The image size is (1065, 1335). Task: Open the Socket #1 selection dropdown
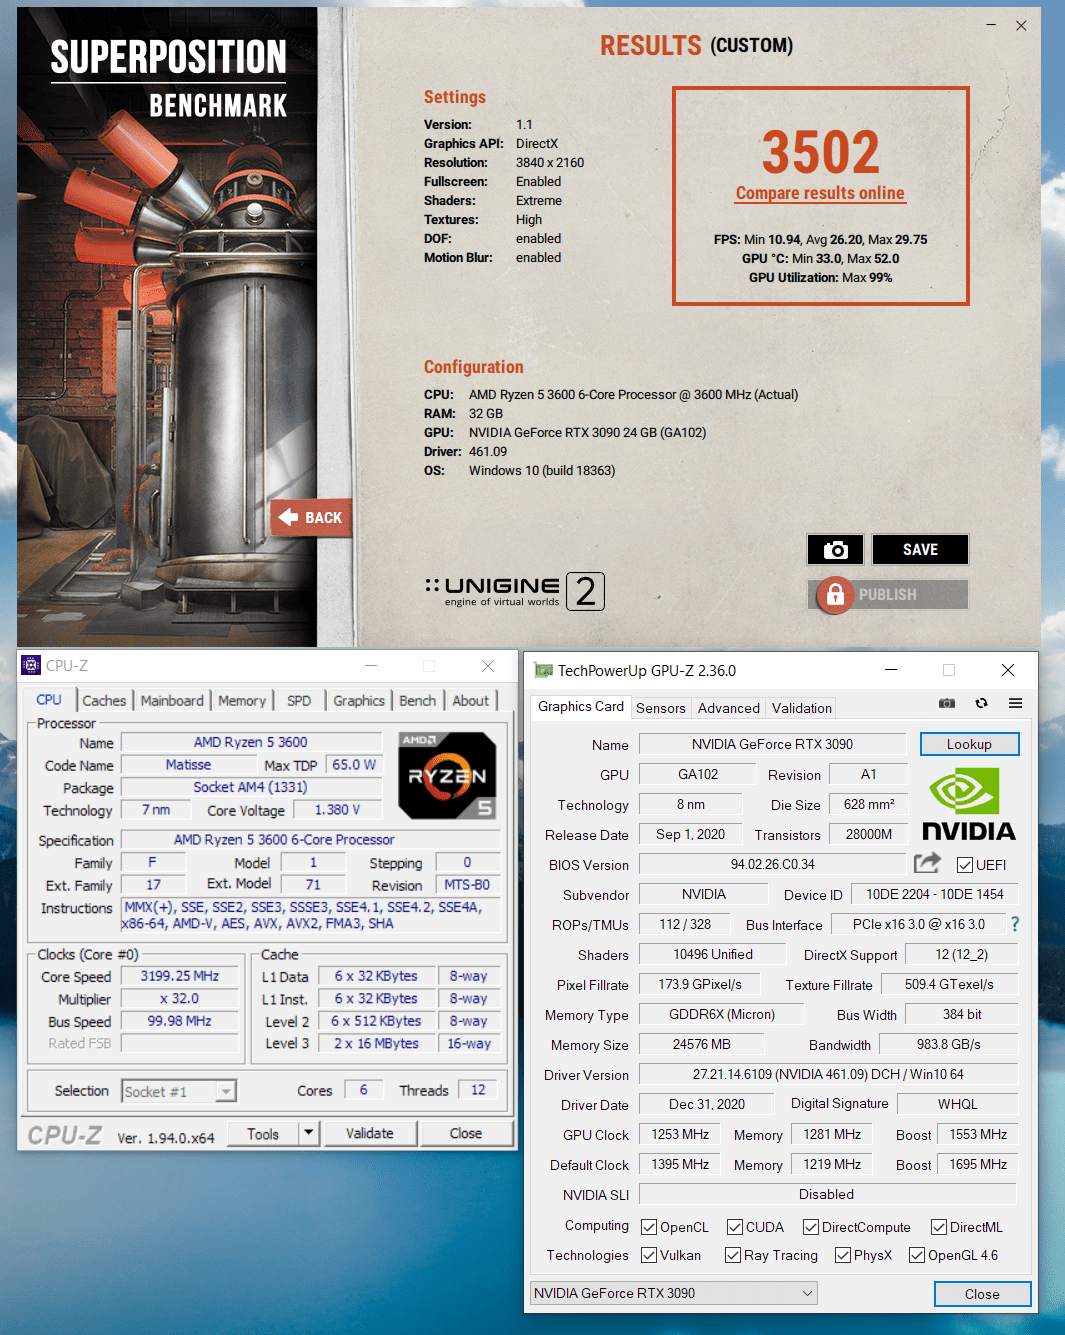(x=179, y=1091)
